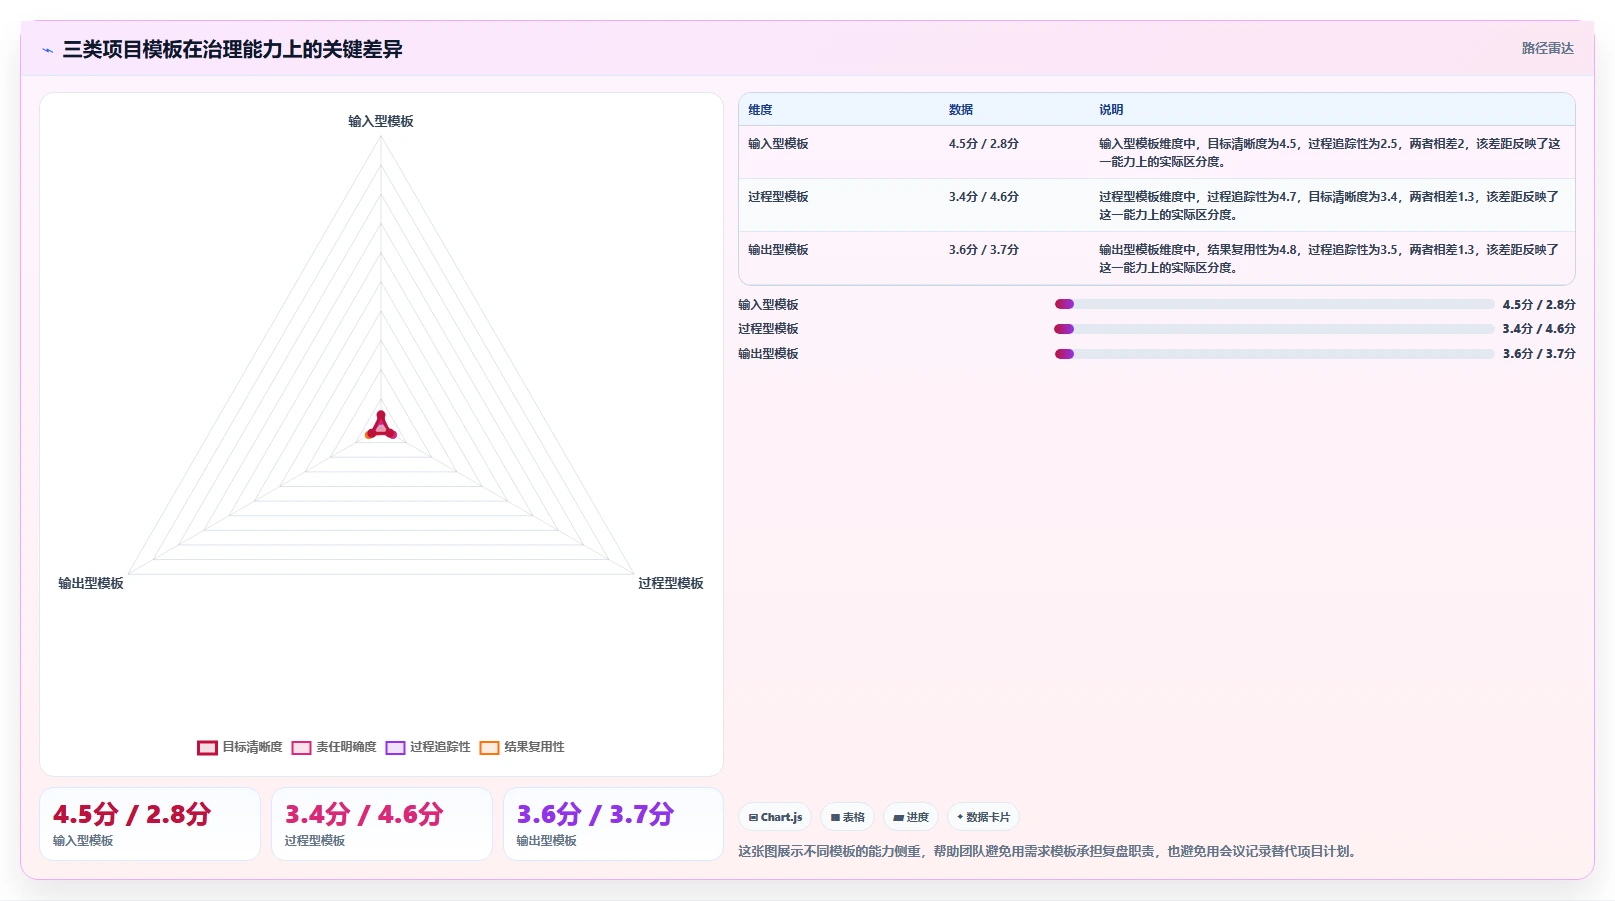Click table cell 4.5分 / 2.8分
The image size is (1615, 901).
[984, 144]
